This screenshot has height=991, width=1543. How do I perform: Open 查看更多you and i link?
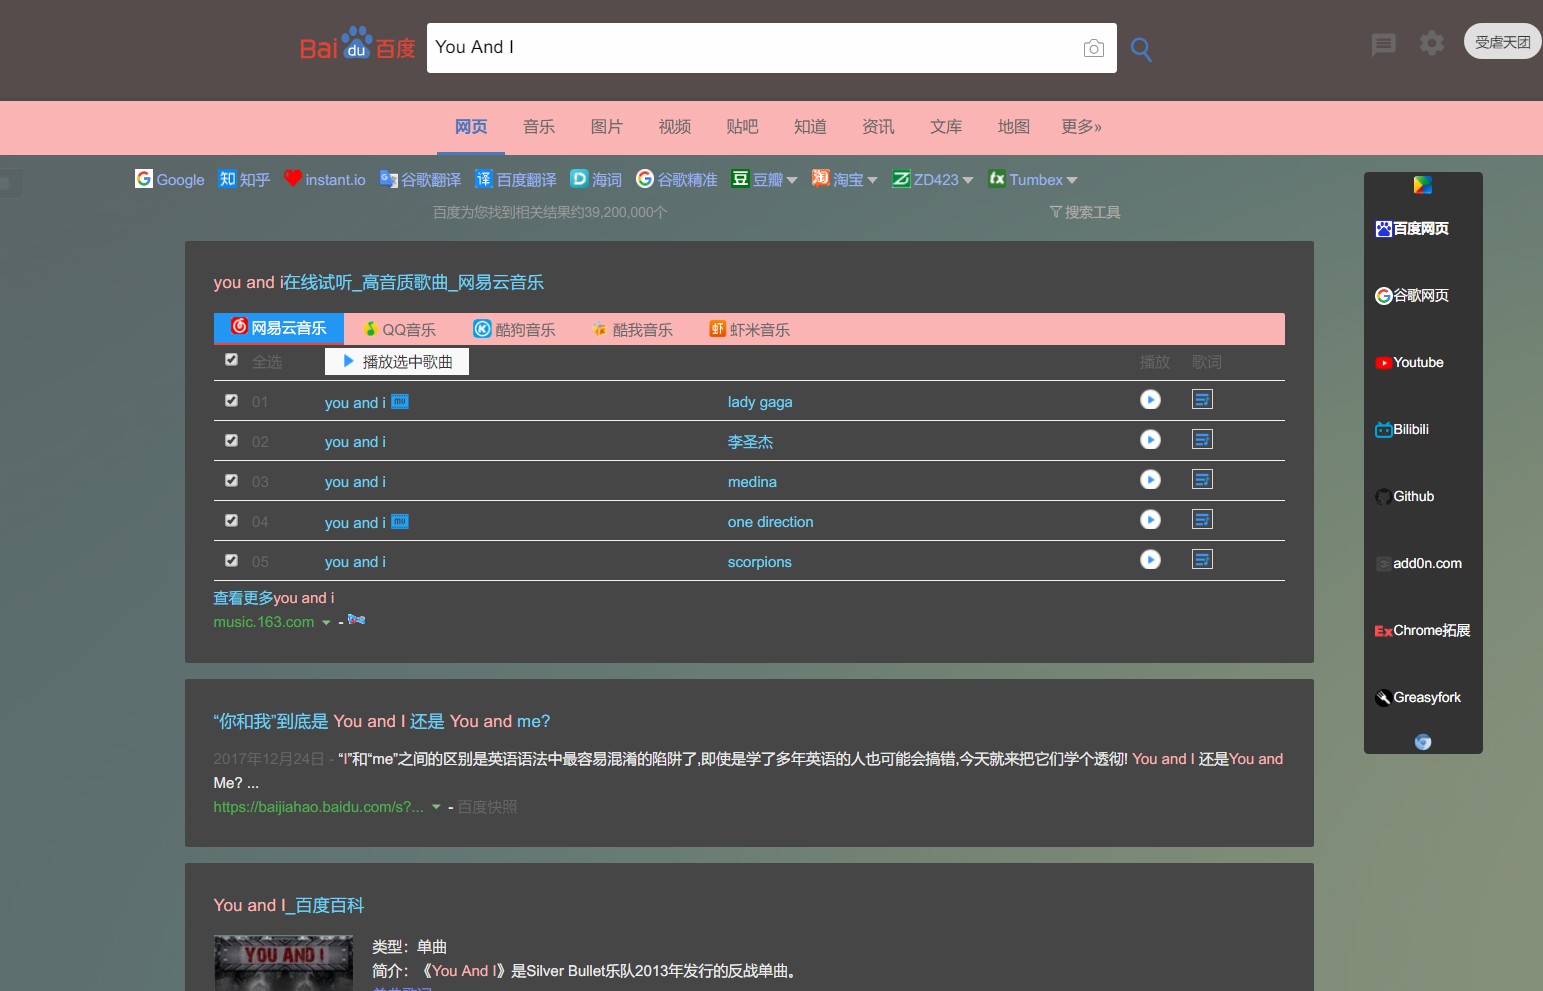pos(274,598)
